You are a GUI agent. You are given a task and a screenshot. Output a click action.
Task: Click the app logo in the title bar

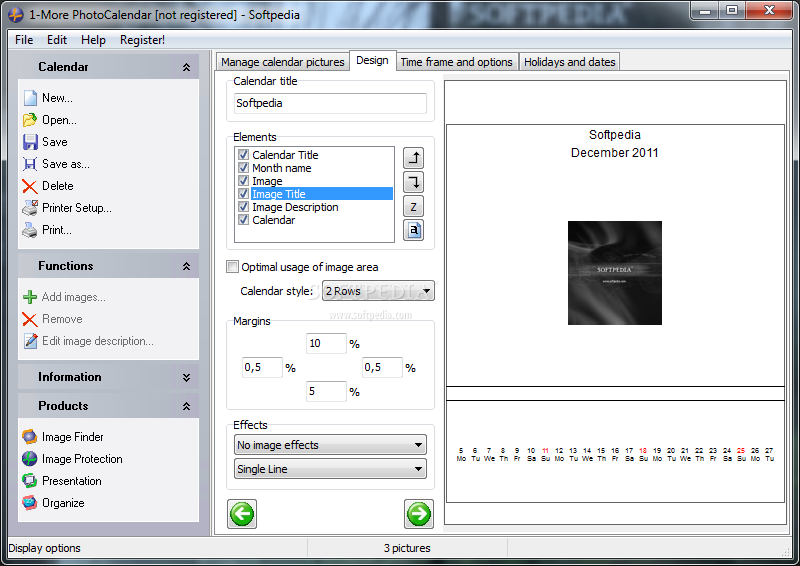point(16,15)
